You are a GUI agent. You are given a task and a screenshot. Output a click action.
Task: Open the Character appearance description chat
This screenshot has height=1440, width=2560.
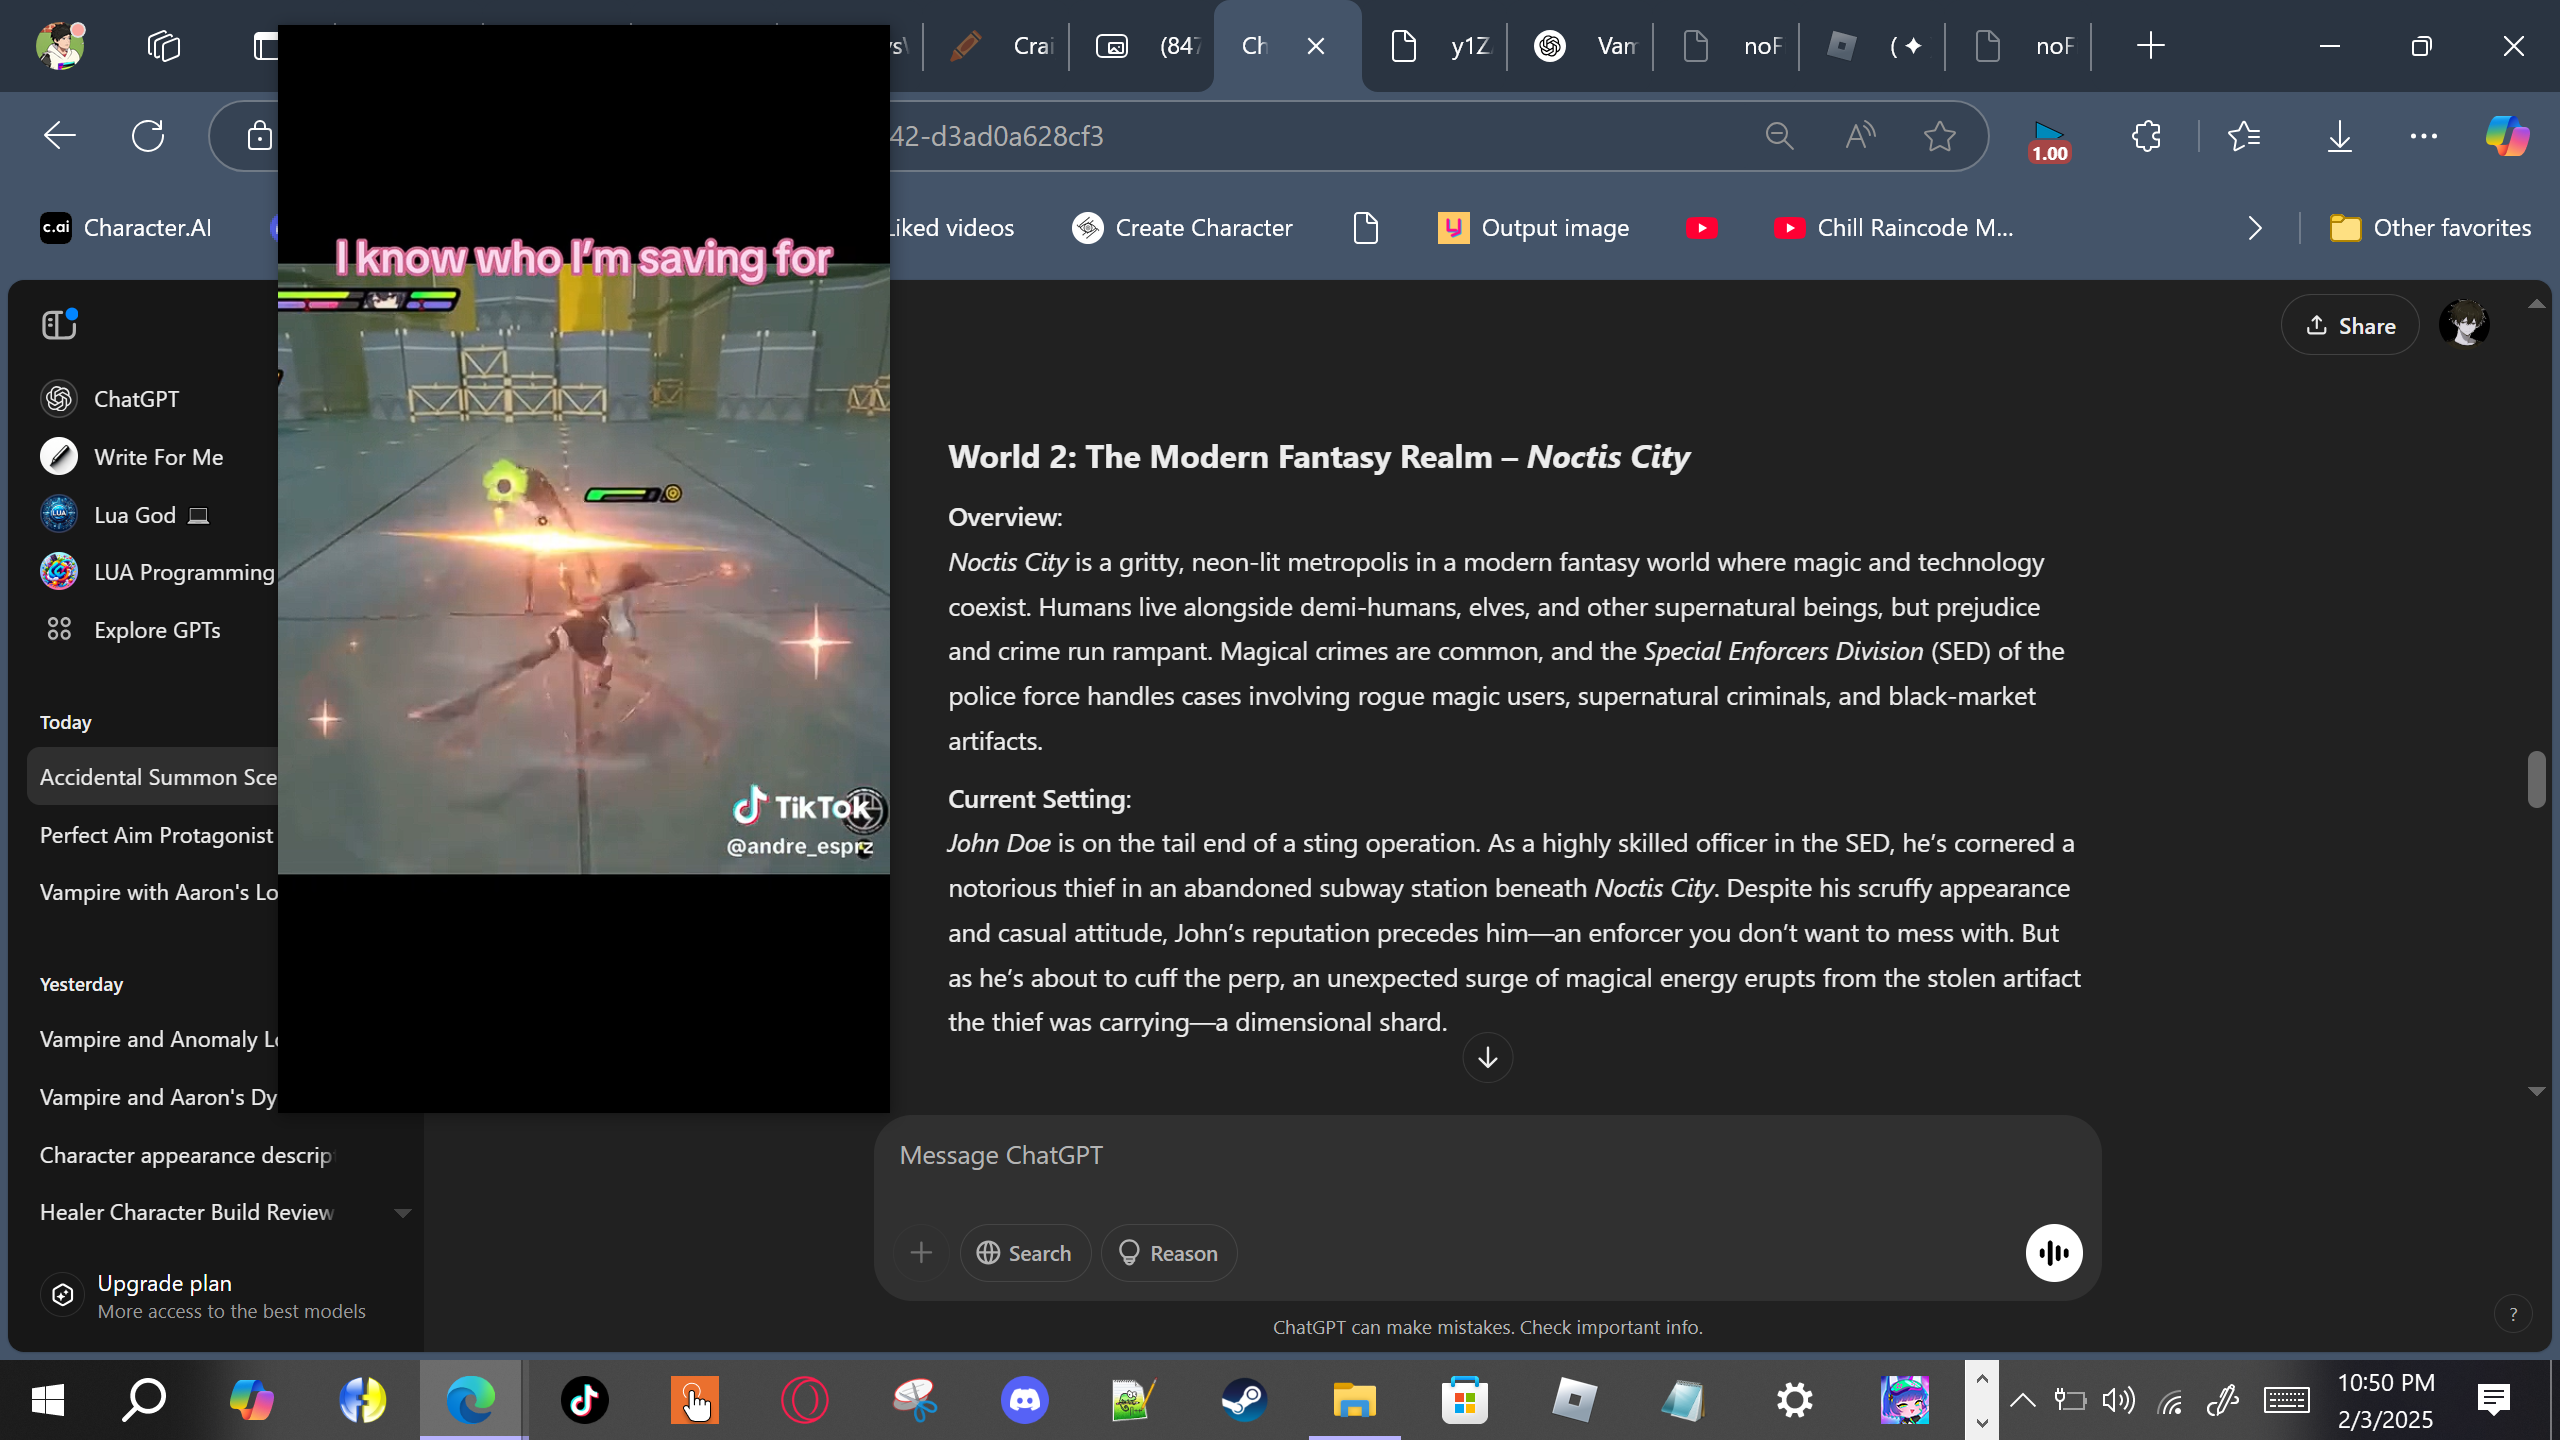186,1155
